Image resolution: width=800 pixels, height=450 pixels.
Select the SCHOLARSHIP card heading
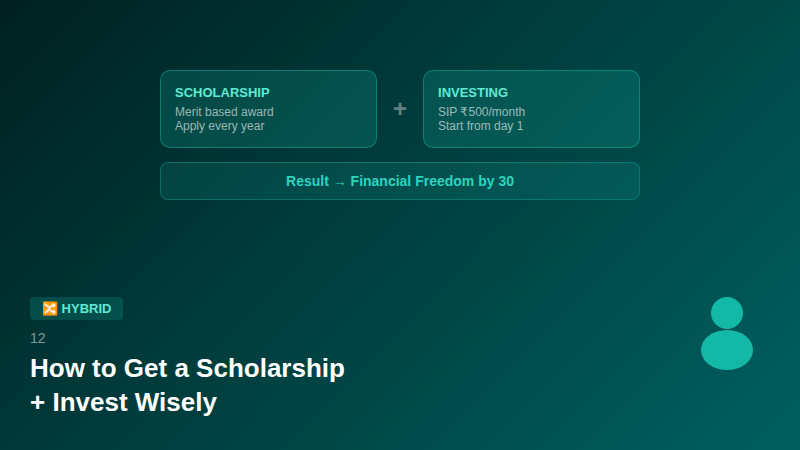coord(222,93)
